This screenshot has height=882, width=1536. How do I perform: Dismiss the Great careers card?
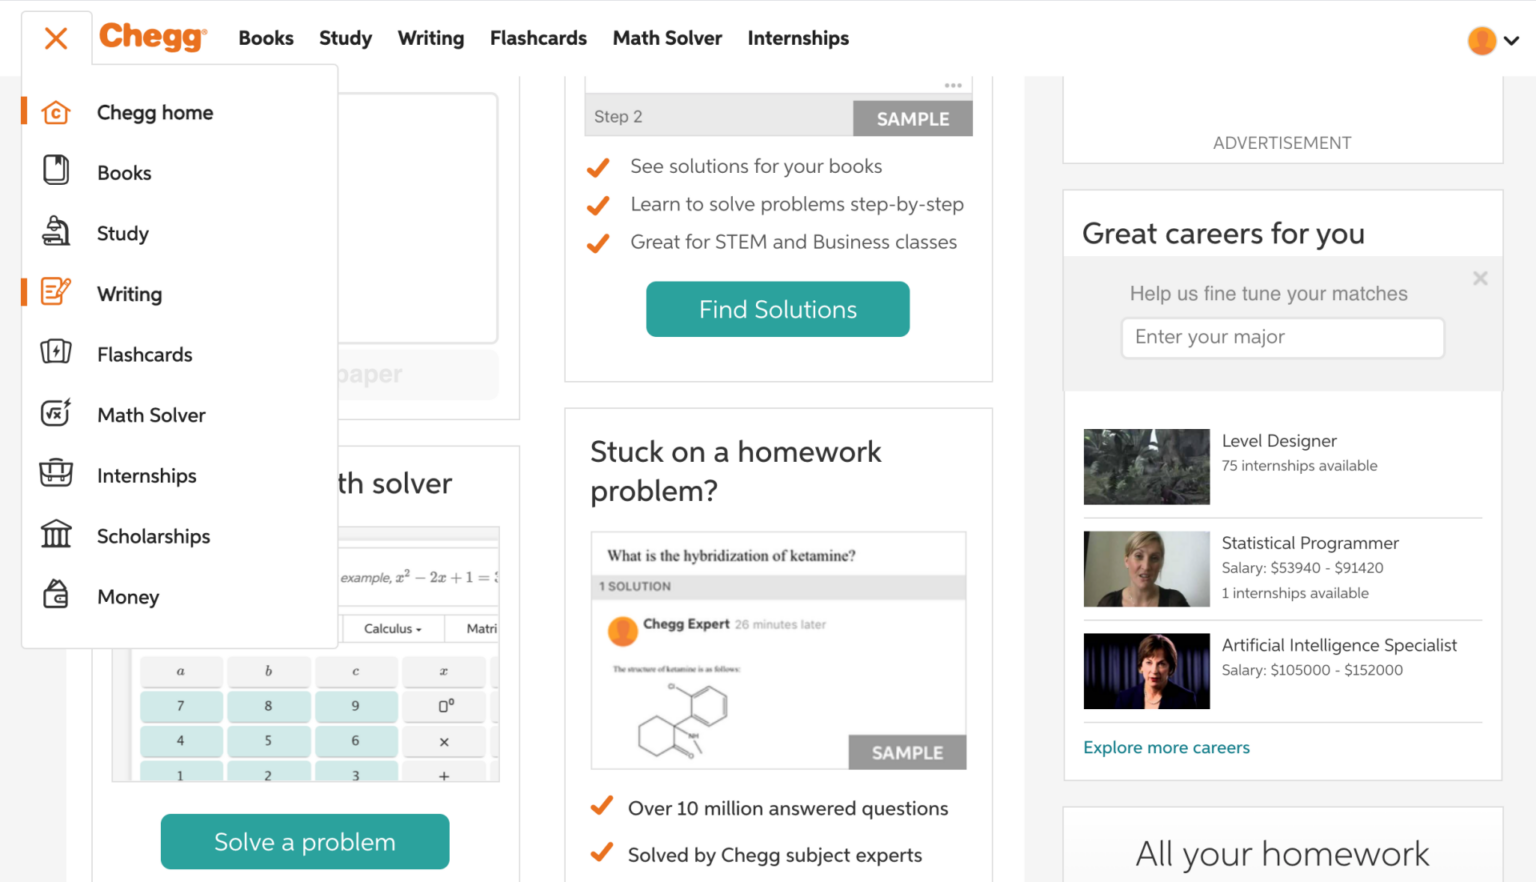click(x=1480, y=278)
